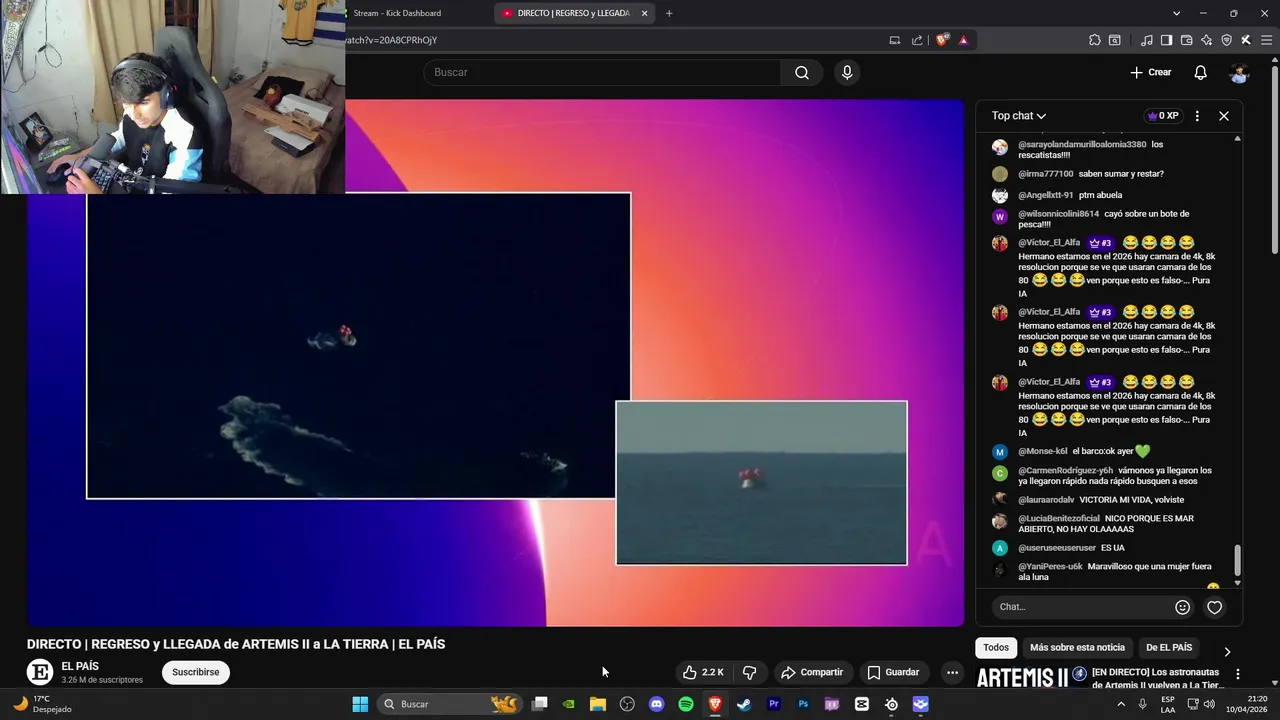Open File Explorer from the taskbar
The image size is (1280, 720).
coord(598,704)
